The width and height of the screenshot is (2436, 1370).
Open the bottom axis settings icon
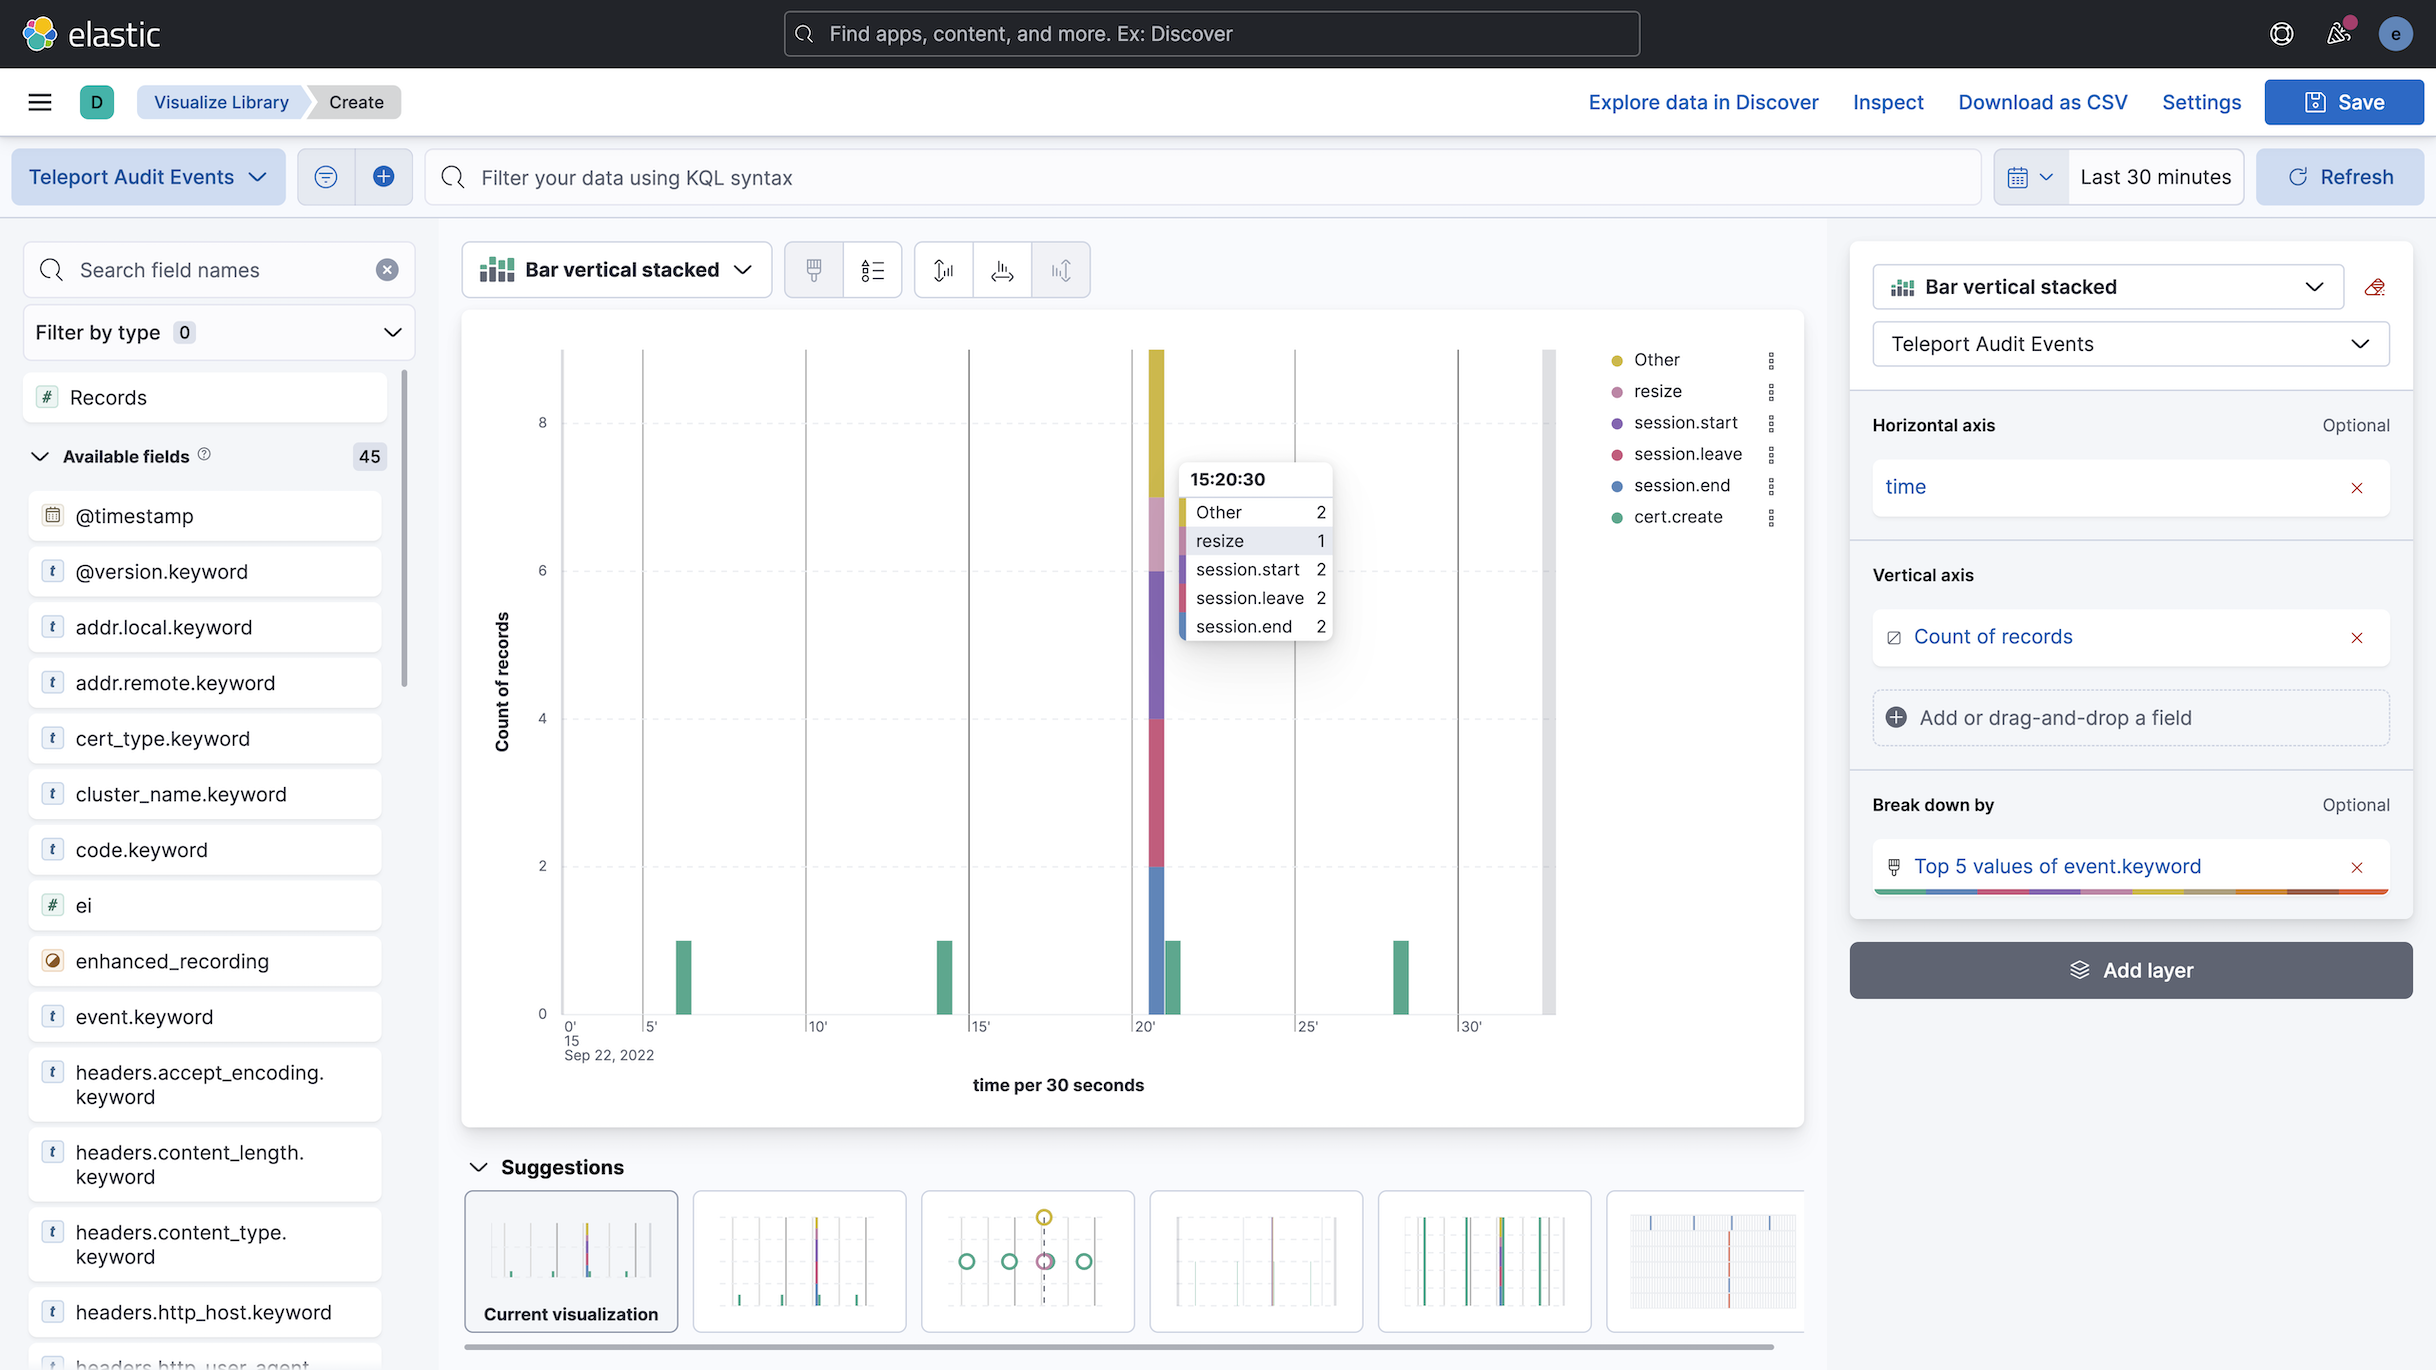1001,269
